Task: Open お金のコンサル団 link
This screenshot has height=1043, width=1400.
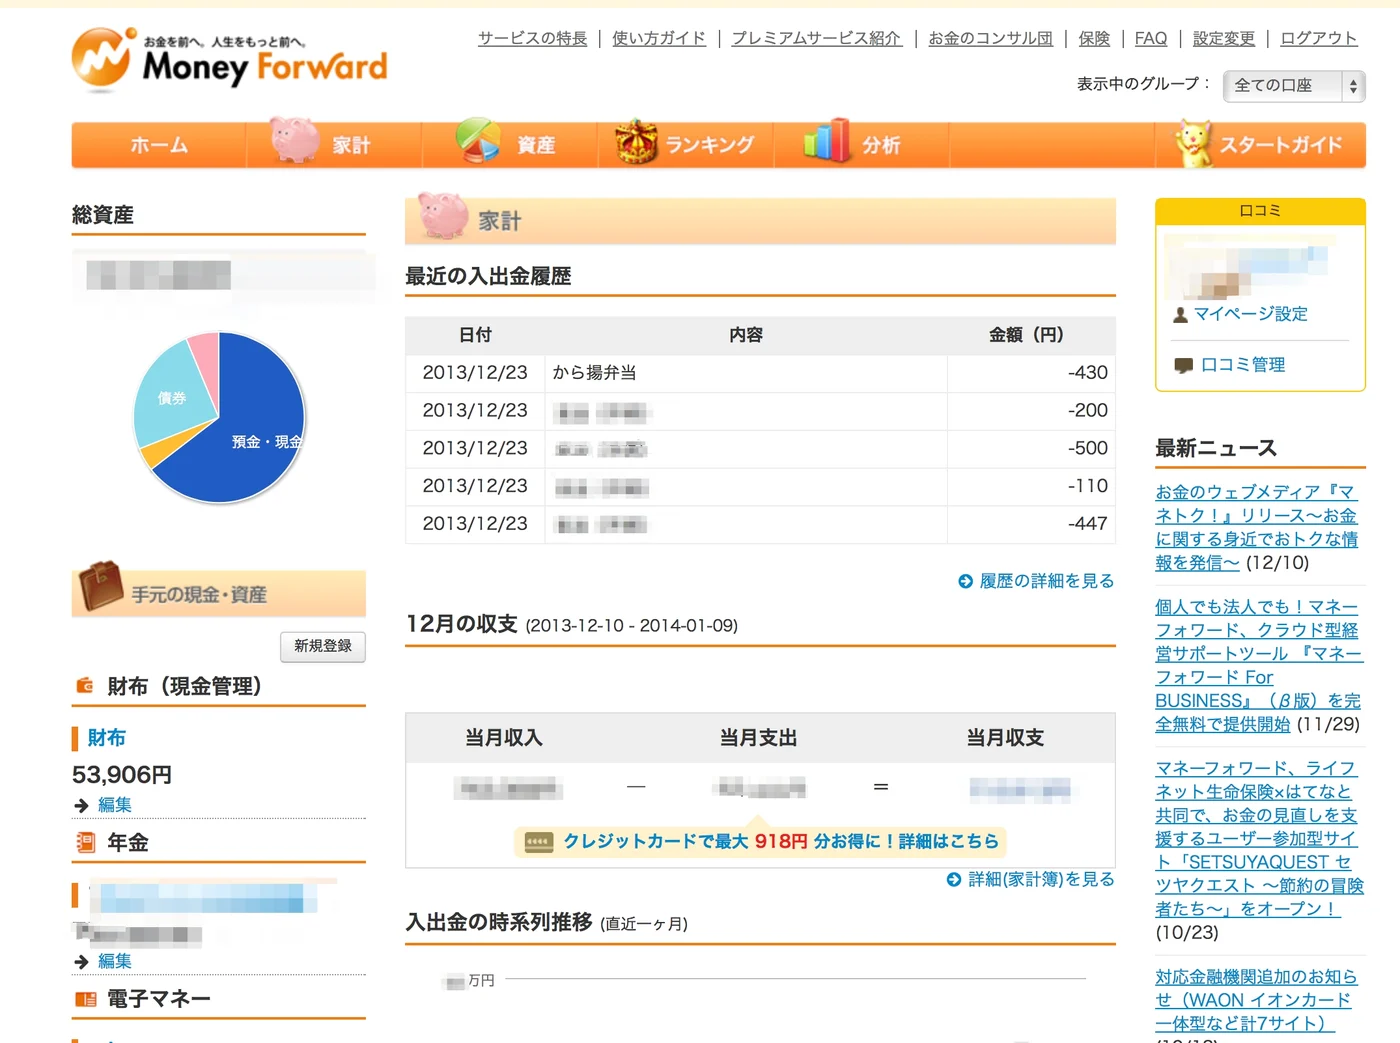Action: click(990, 38)
